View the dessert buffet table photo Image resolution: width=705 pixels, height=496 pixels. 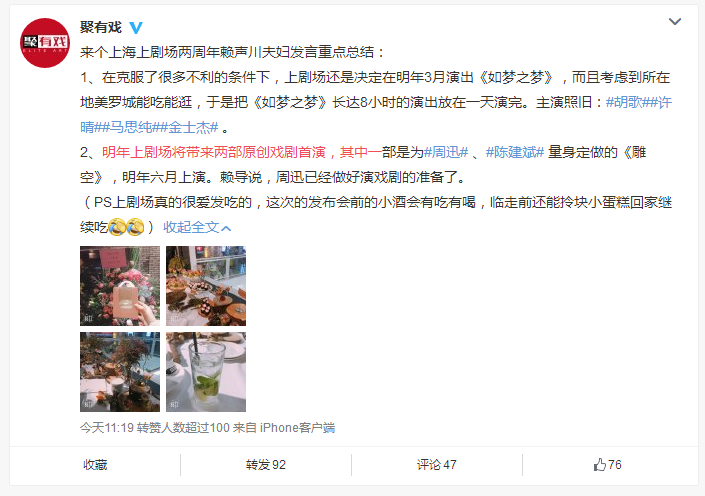[x=206, y=286]
